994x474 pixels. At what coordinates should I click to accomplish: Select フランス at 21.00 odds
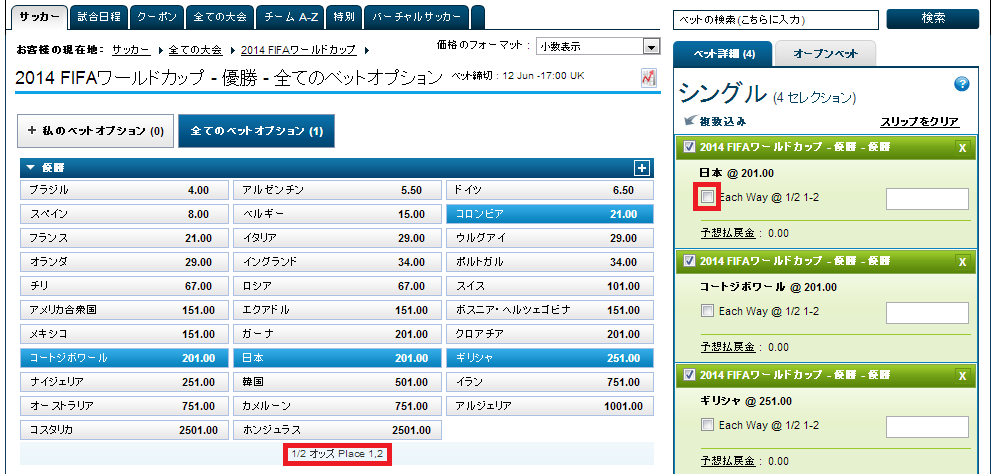coord(124,238)
